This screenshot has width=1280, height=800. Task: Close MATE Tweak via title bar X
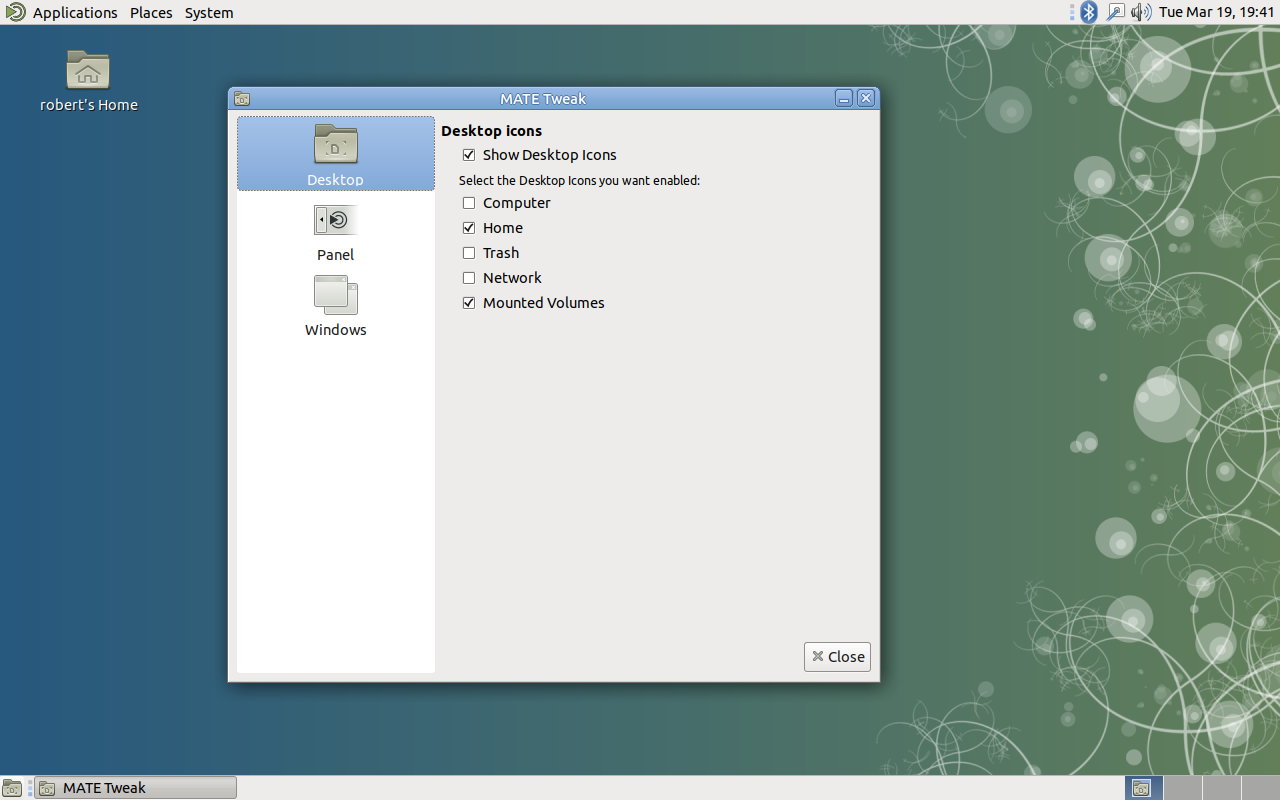866,98
